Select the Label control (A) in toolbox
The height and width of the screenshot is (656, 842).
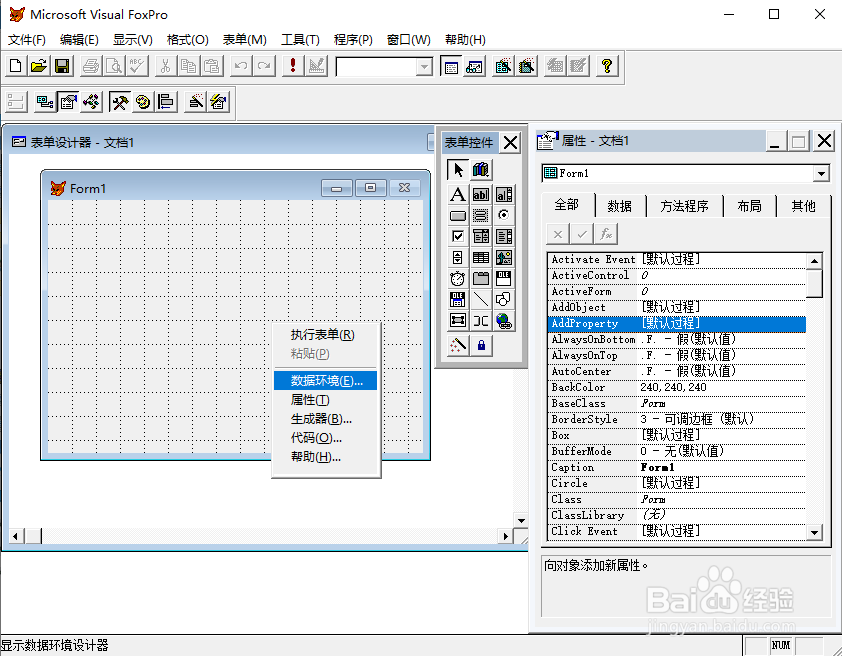[x=458, y=194]
